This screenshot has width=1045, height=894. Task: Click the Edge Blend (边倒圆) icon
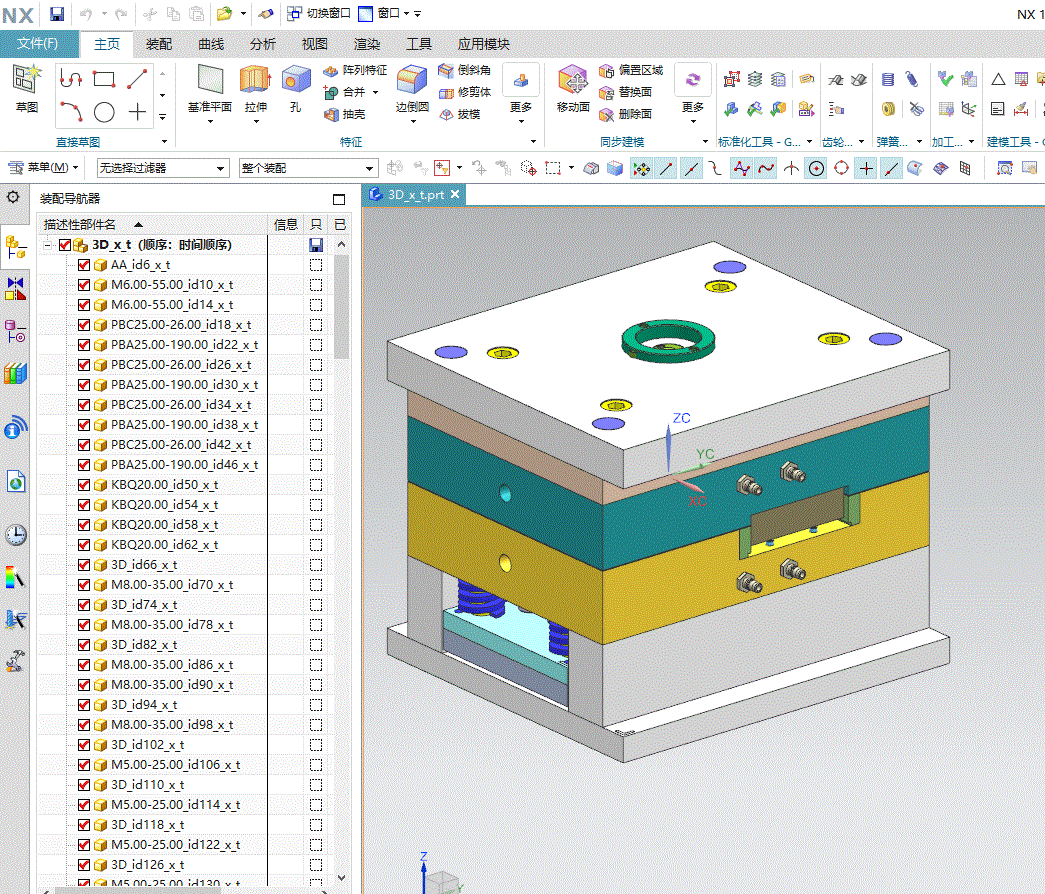click(412, 79)
